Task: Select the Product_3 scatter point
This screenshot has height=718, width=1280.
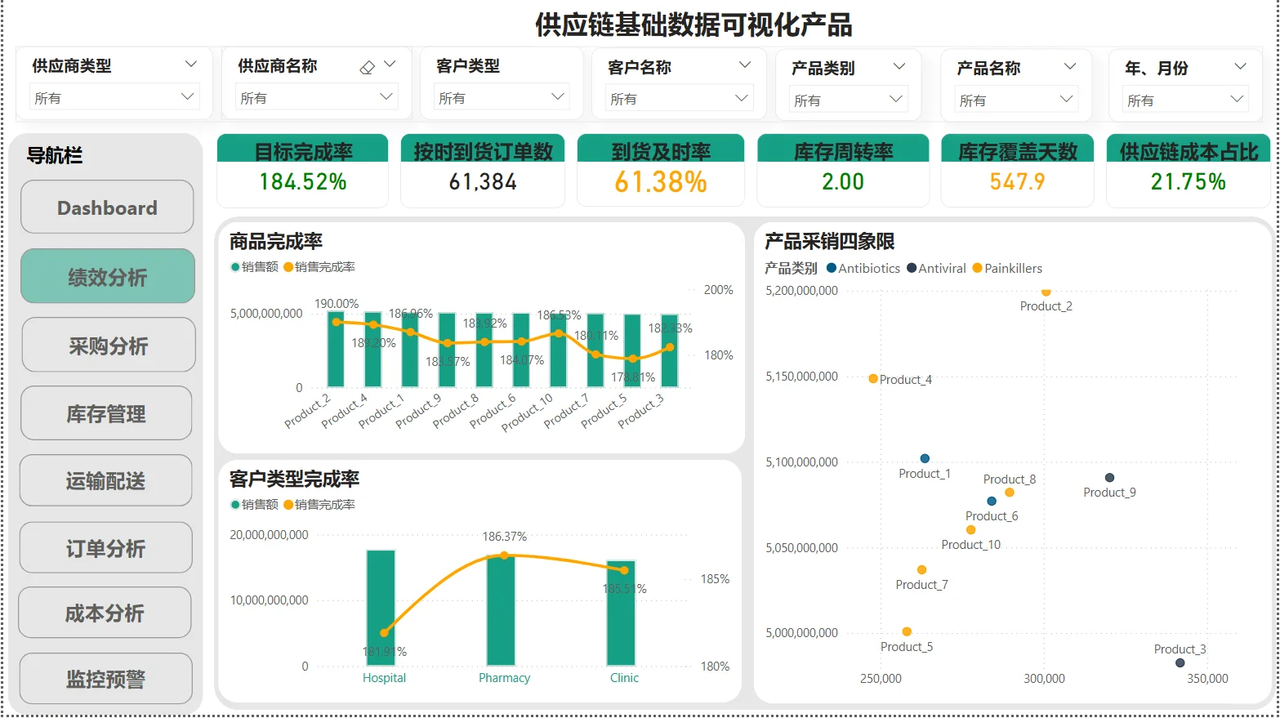Action: (x=1180, y=663)
